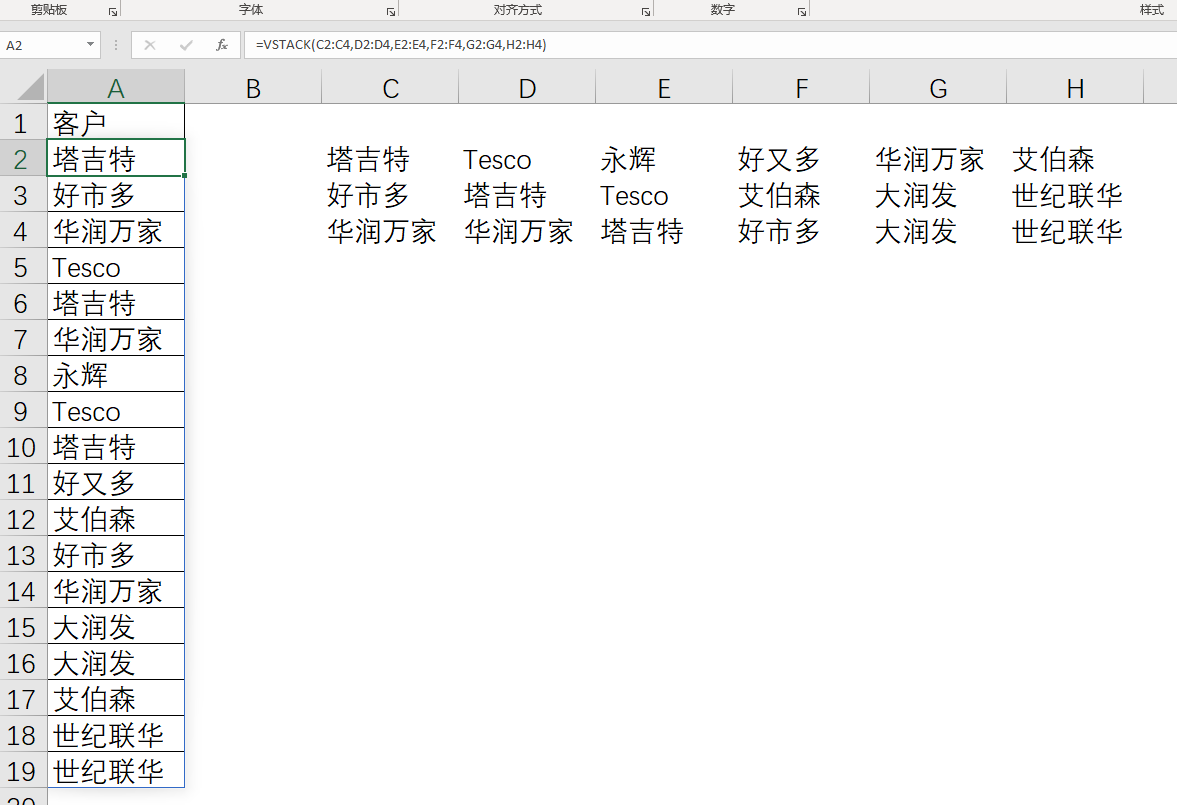
Task: Open the font group dialog launcher
Action: click(390, 11)
